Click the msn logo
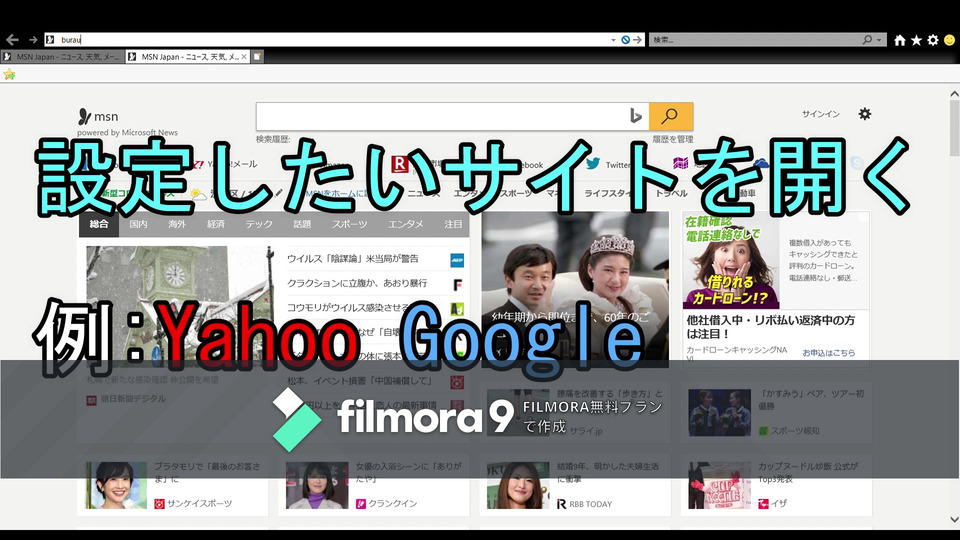The width and height of the screenshot is (960, 540). click(99, 116)
